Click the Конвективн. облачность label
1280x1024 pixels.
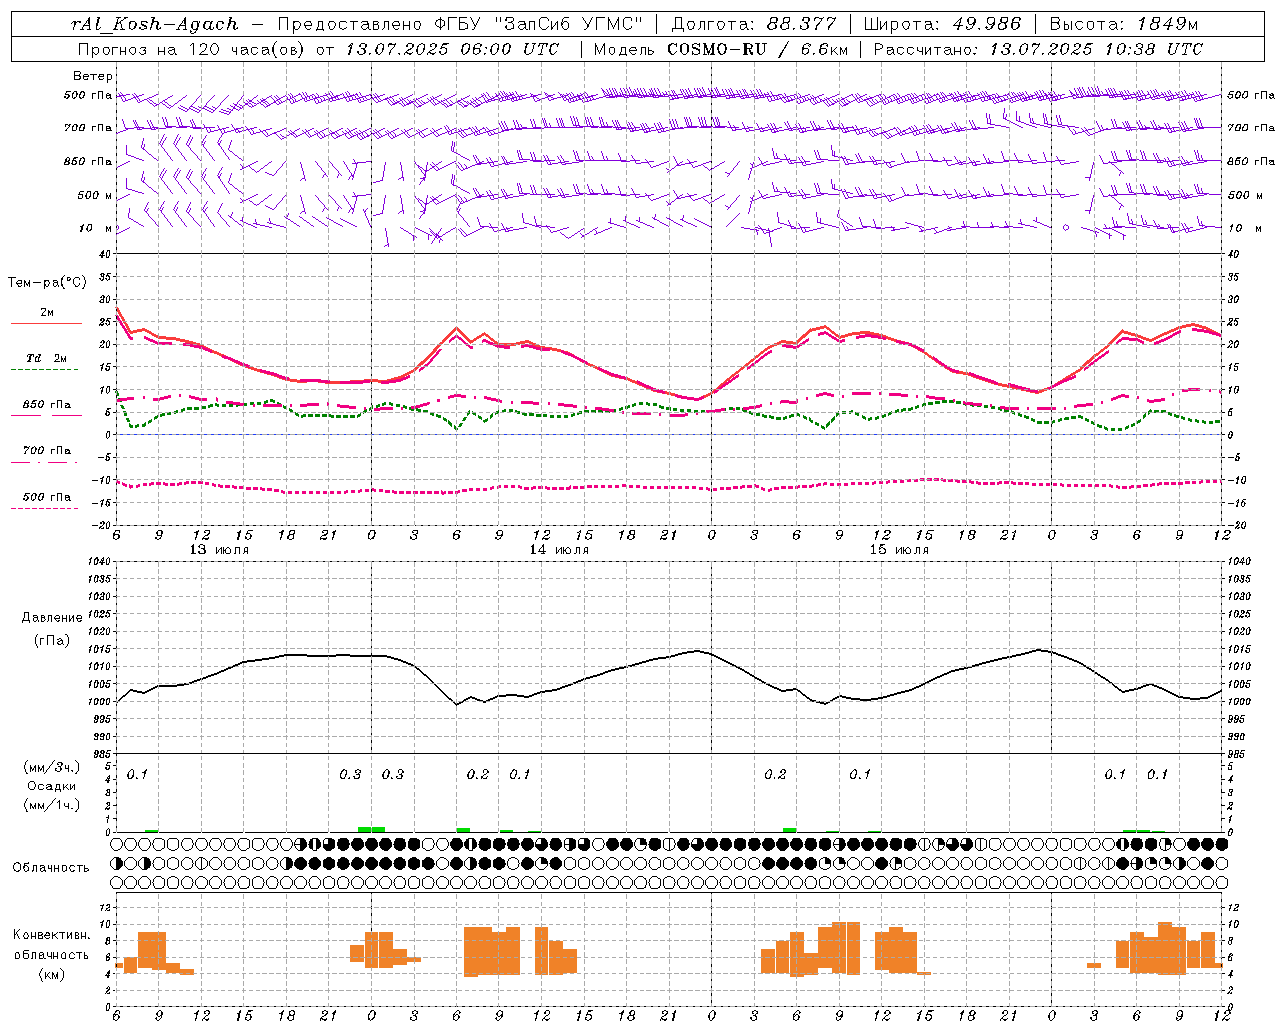[51, 944]
